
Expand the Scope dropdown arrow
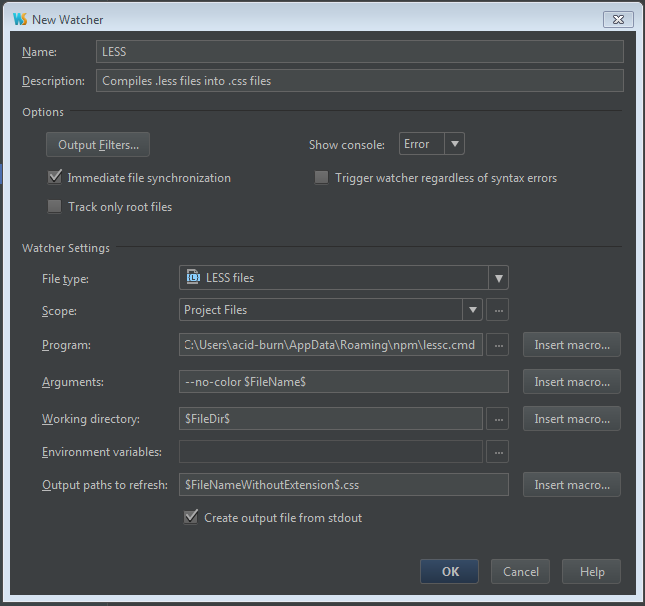(473, 310)
